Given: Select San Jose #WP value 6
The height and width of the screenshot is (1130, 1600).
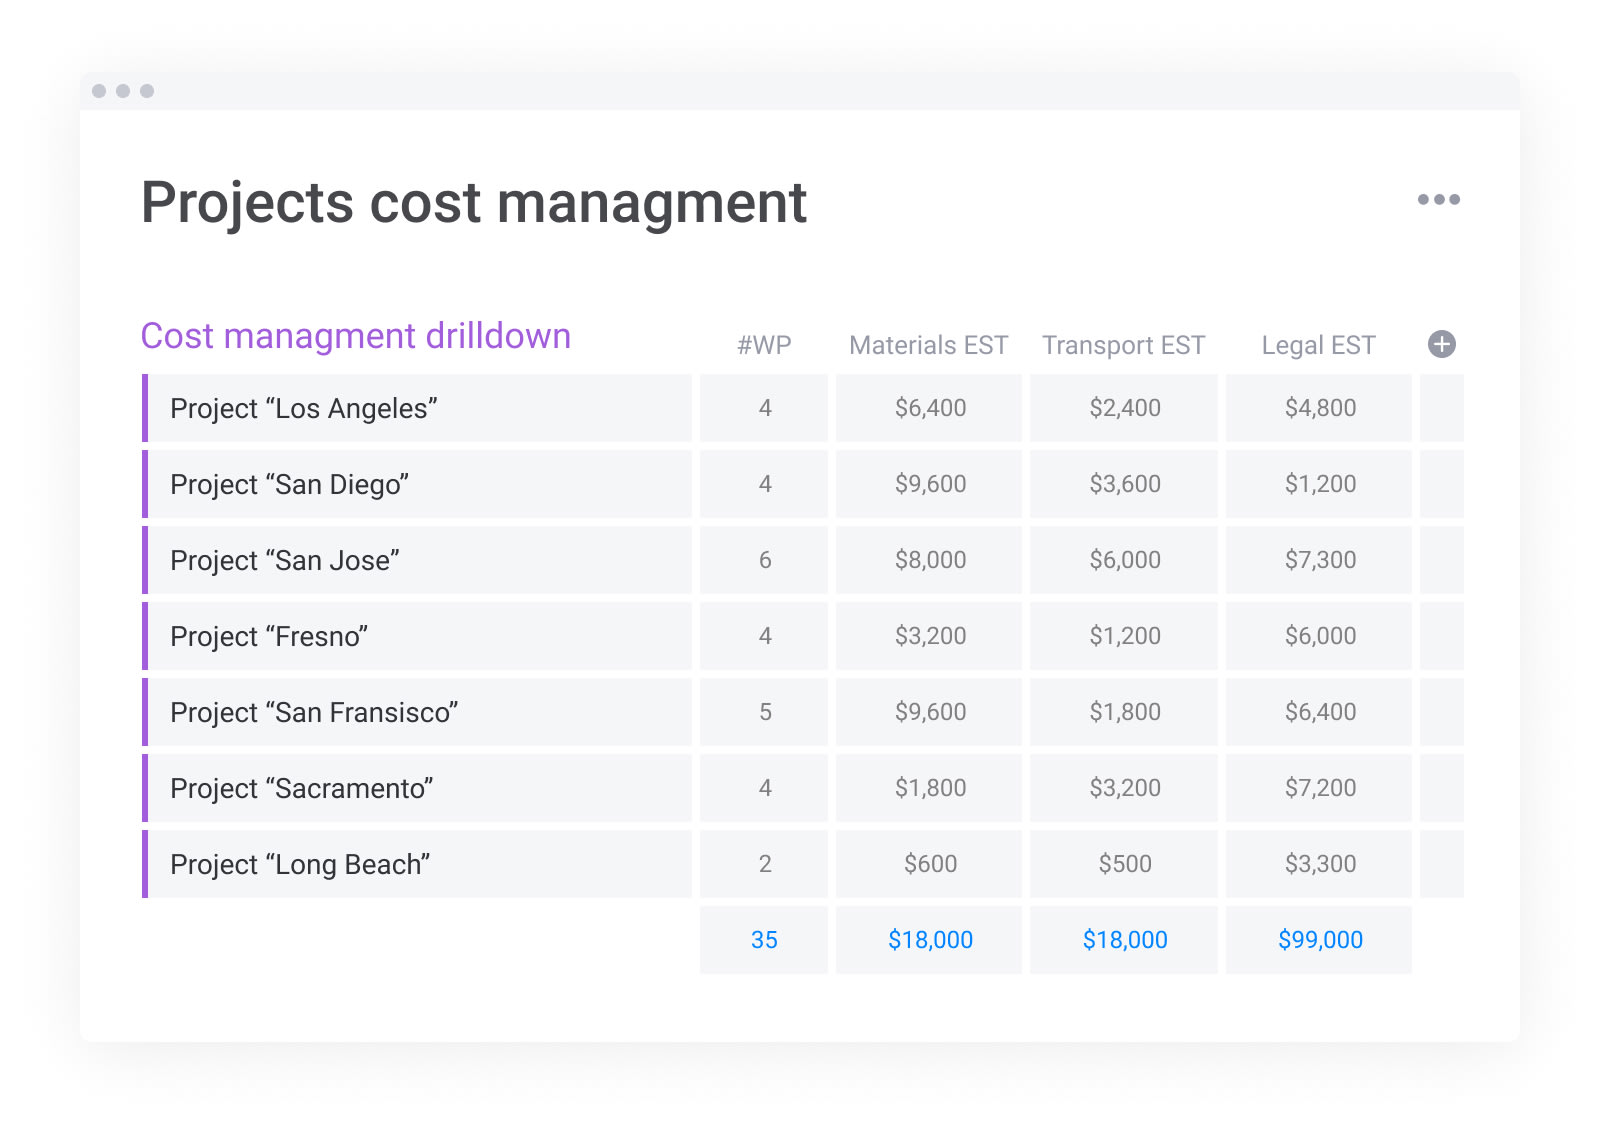Looking at the screenshot, I should 764,560.
